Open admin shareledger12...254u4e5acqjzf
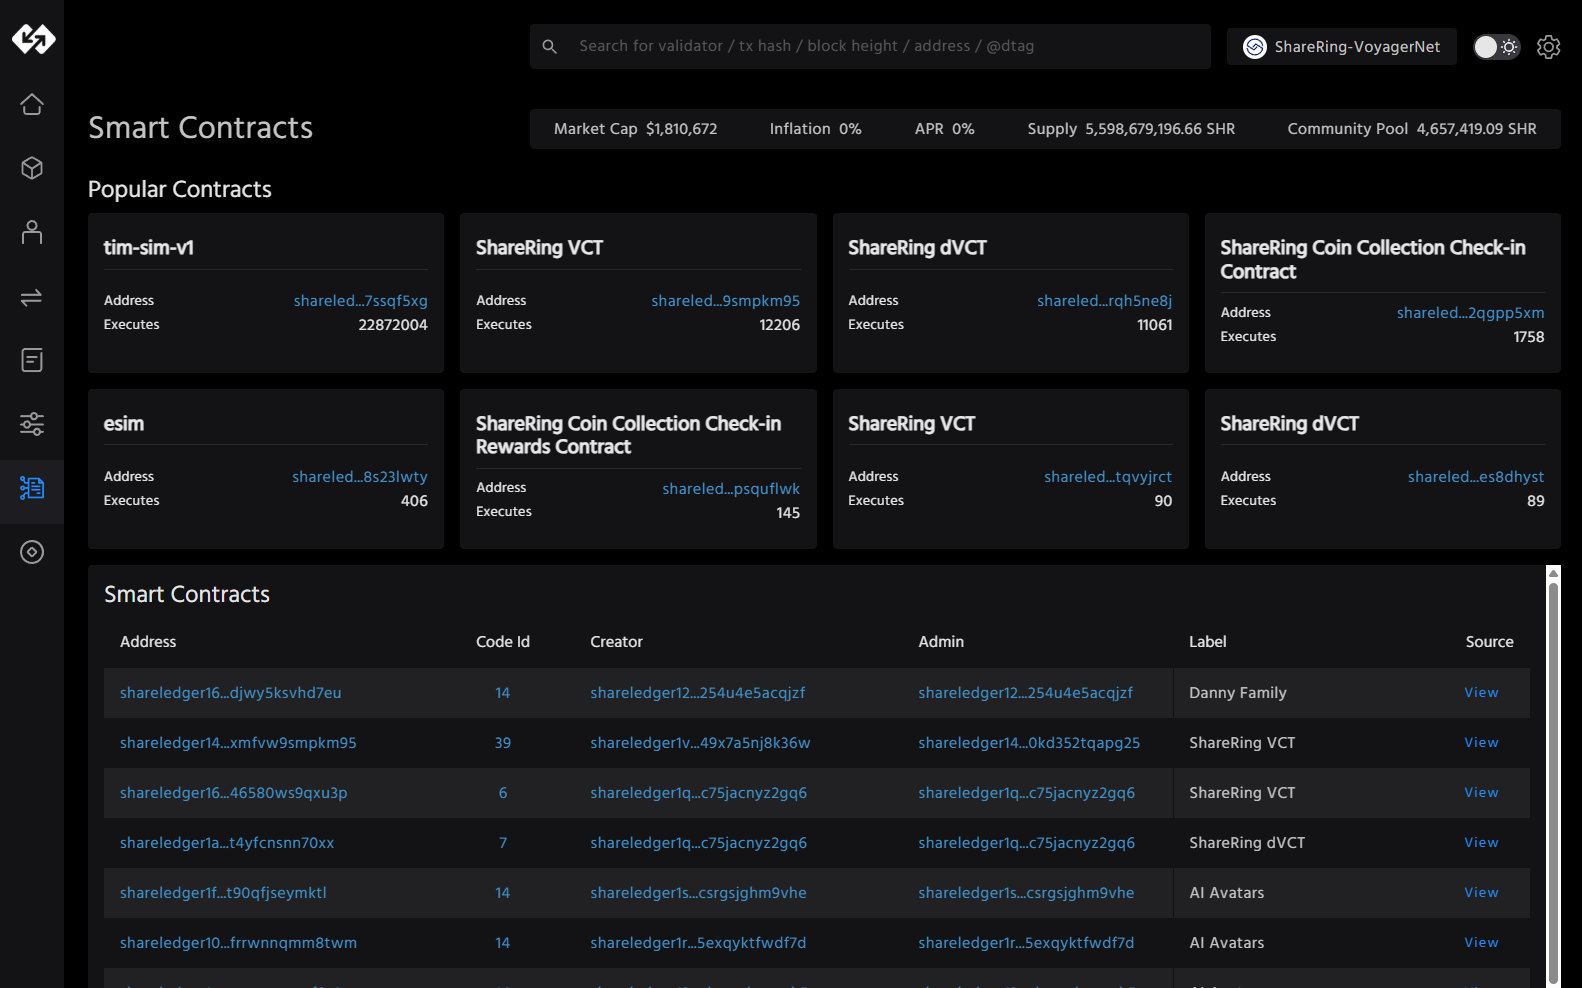 click(1026, 693)
